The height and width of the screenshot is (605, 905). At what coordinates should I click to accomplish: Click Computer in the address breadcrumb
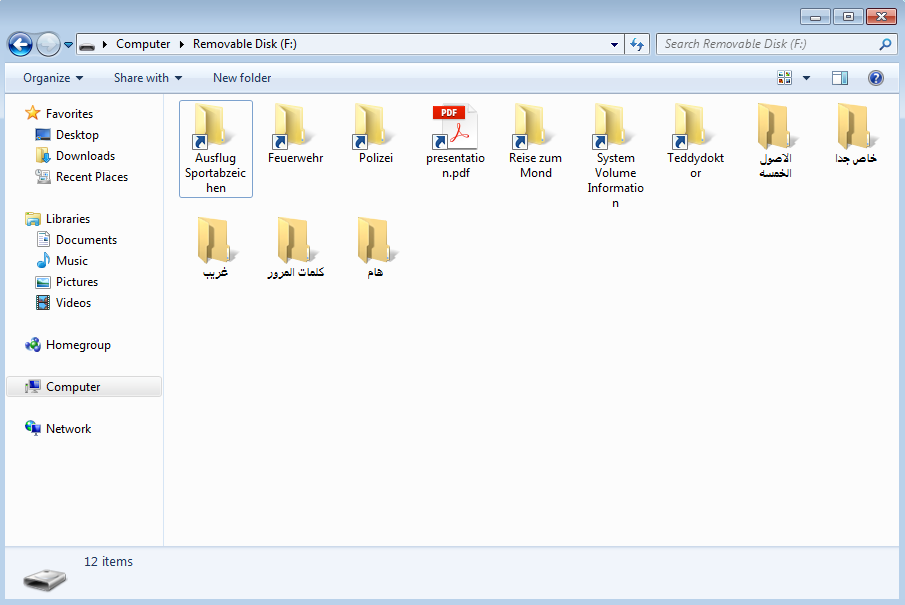[143, 44]
